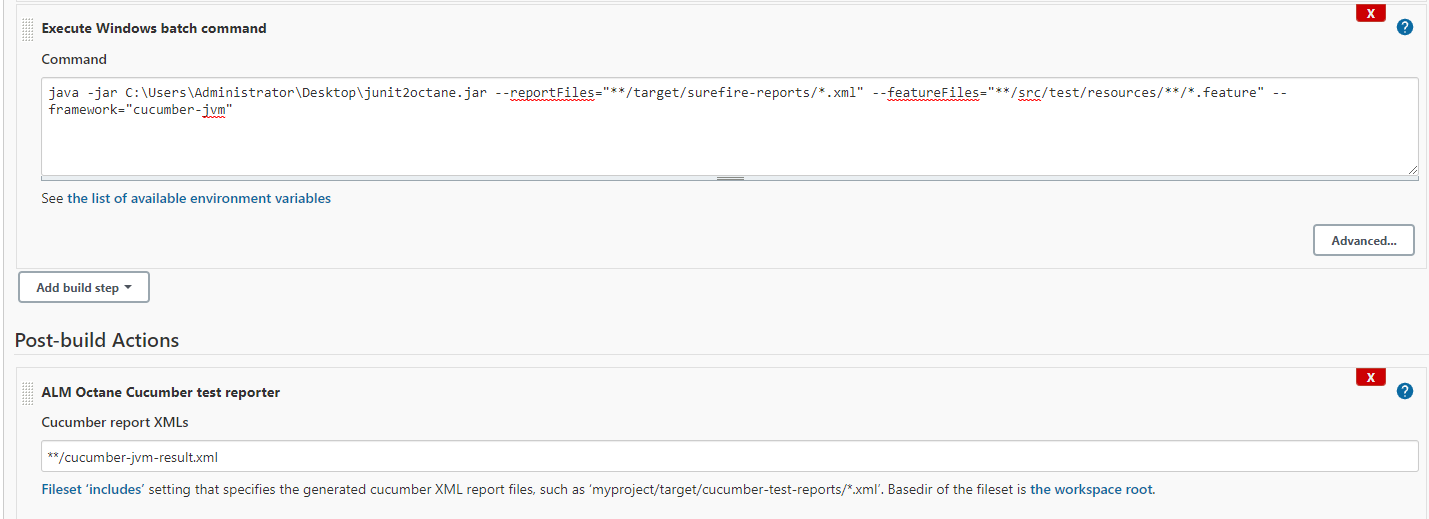Grab the drag handle of Cucumber test reporter
The height and width of the screenshot is (519, 1429).
[x=27, y=393]
